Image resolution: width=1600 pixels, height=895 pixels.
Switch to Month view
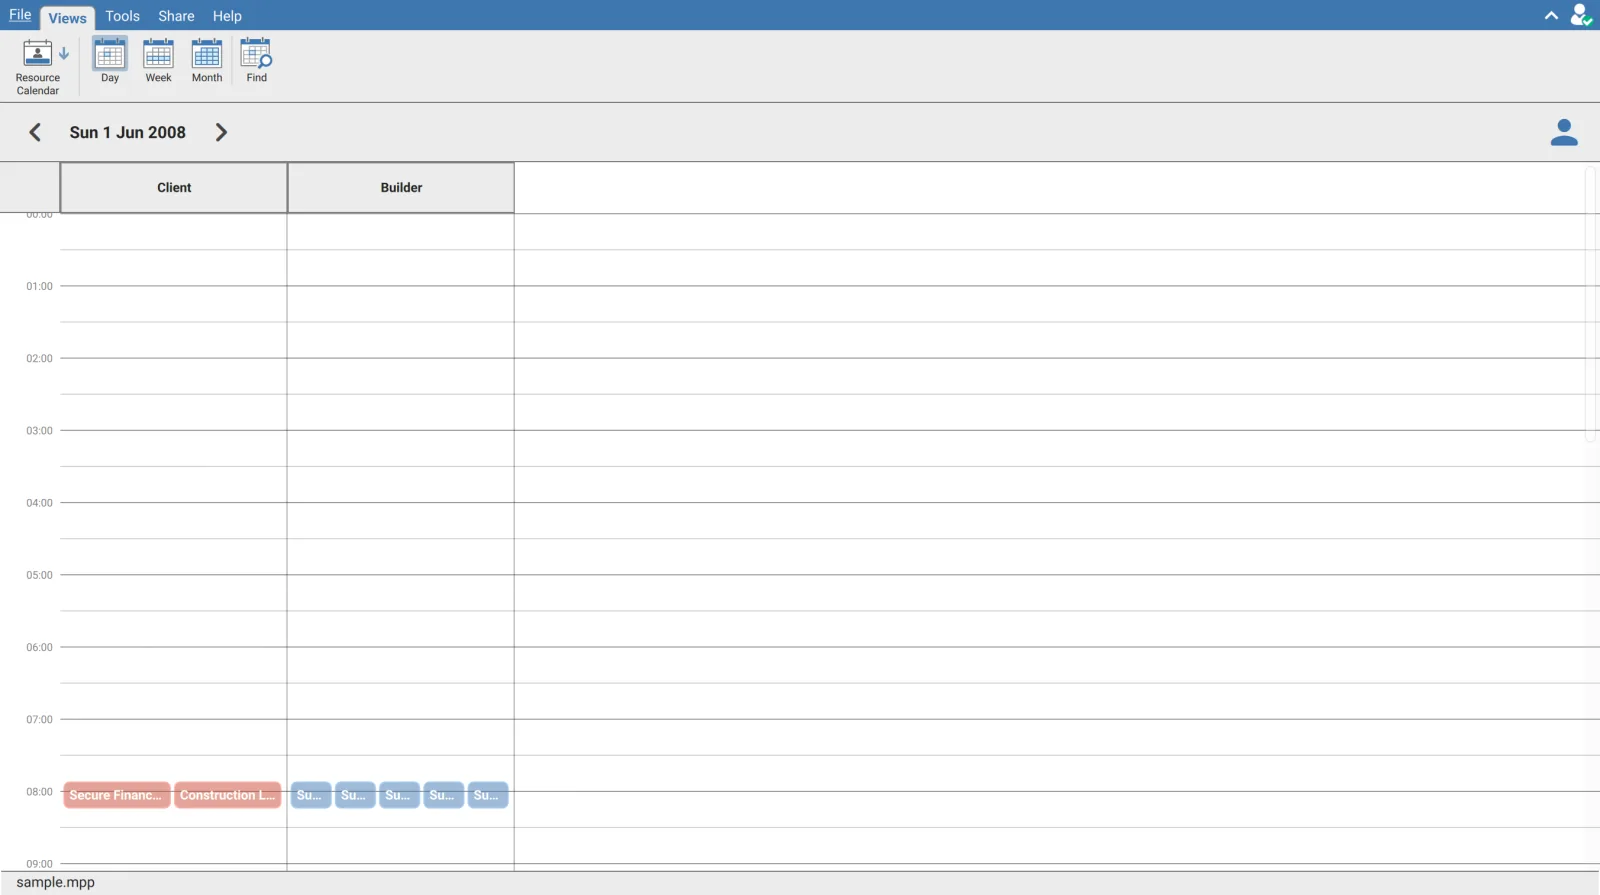pyautogui.click(x=207, y=60)
